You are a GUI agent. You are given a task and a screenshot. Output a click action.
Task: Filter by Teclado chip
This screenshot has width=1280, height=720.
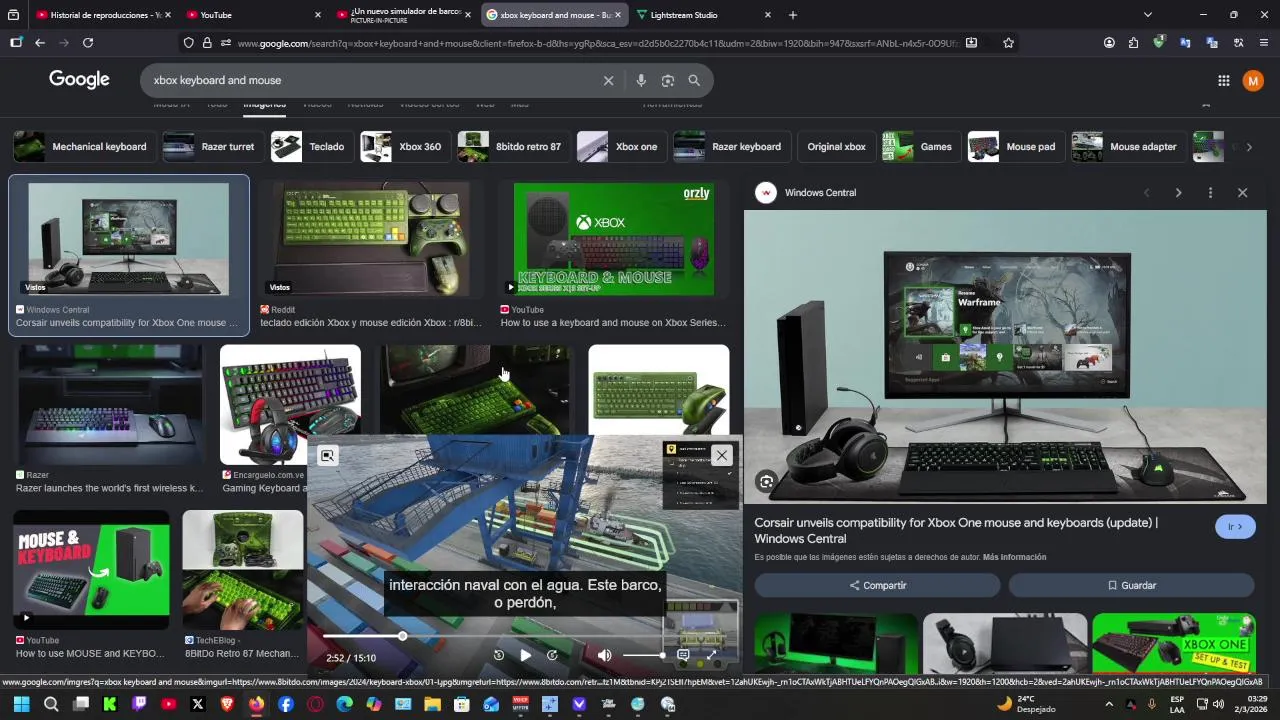point(312,147)
